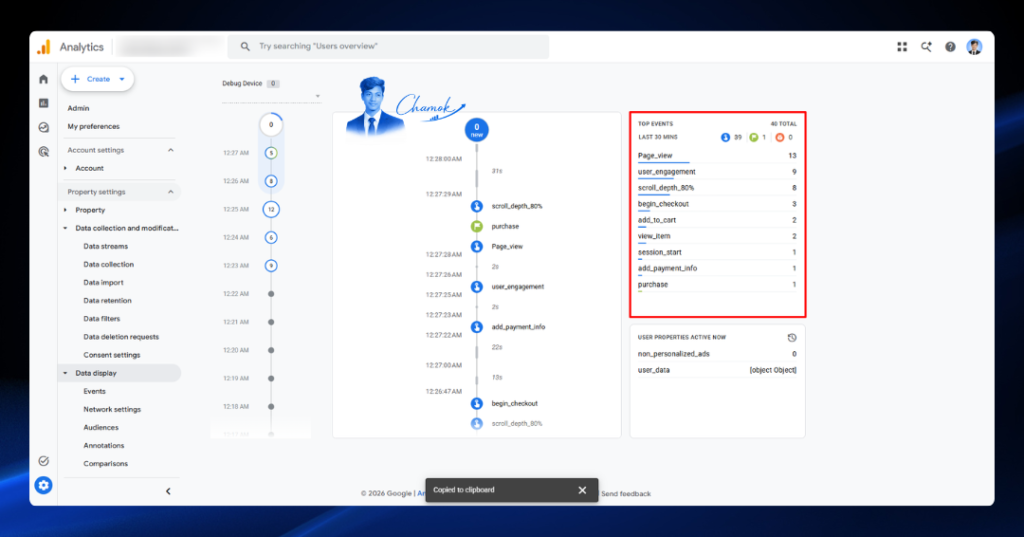Open My preferences
The image size is (1024, 537).
click(93, 127)
